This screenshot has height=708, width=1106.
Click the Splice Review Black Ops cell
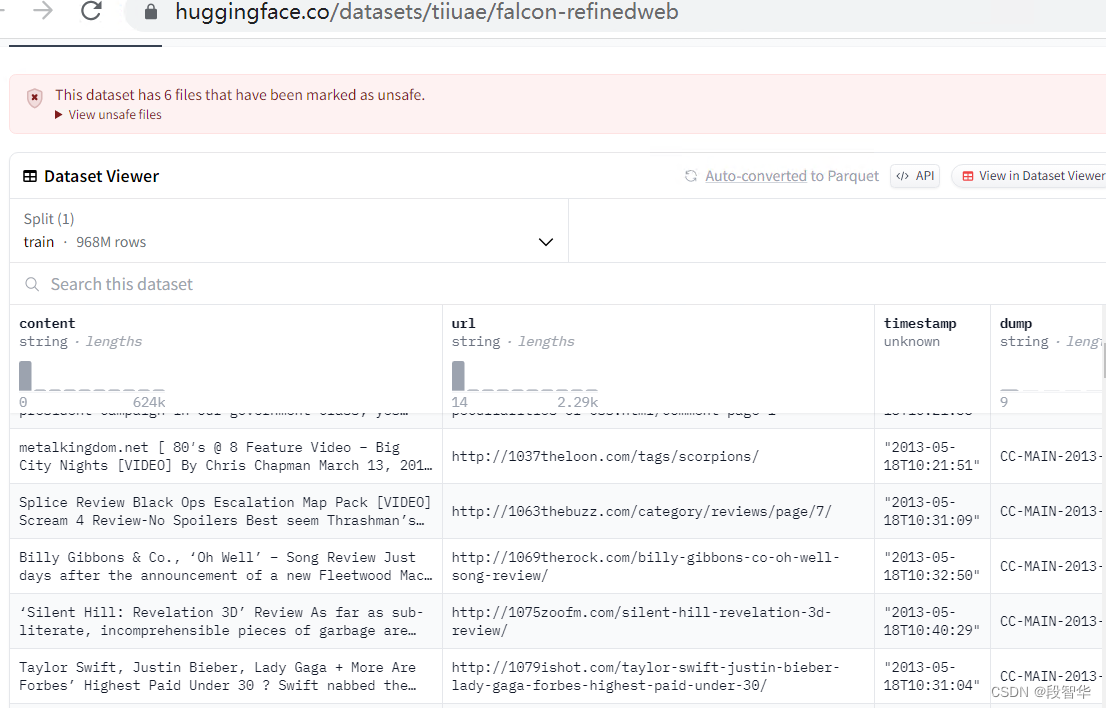(226, 511)
